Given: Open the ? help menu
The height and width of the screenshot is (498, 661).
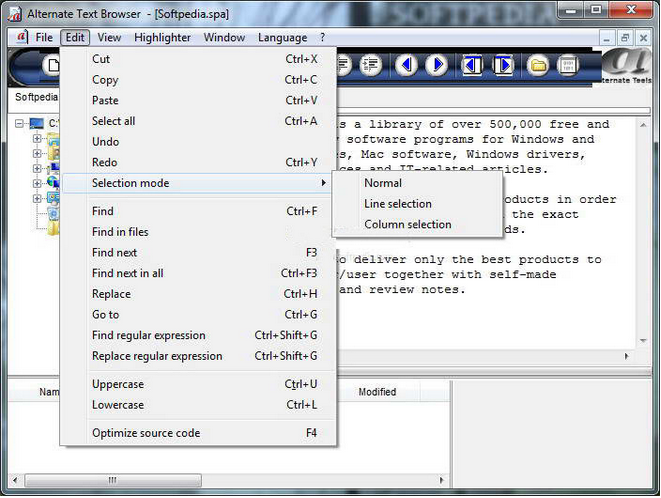Looking at the screenshot, I should coord(322,38).
